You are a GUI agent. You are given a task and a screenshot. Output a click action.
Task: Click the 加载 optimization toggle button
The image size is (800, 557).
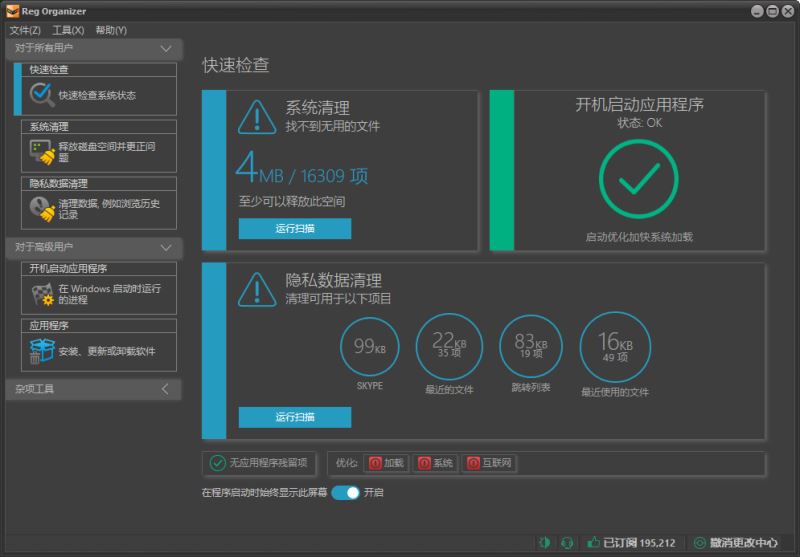tap(386, 463)
